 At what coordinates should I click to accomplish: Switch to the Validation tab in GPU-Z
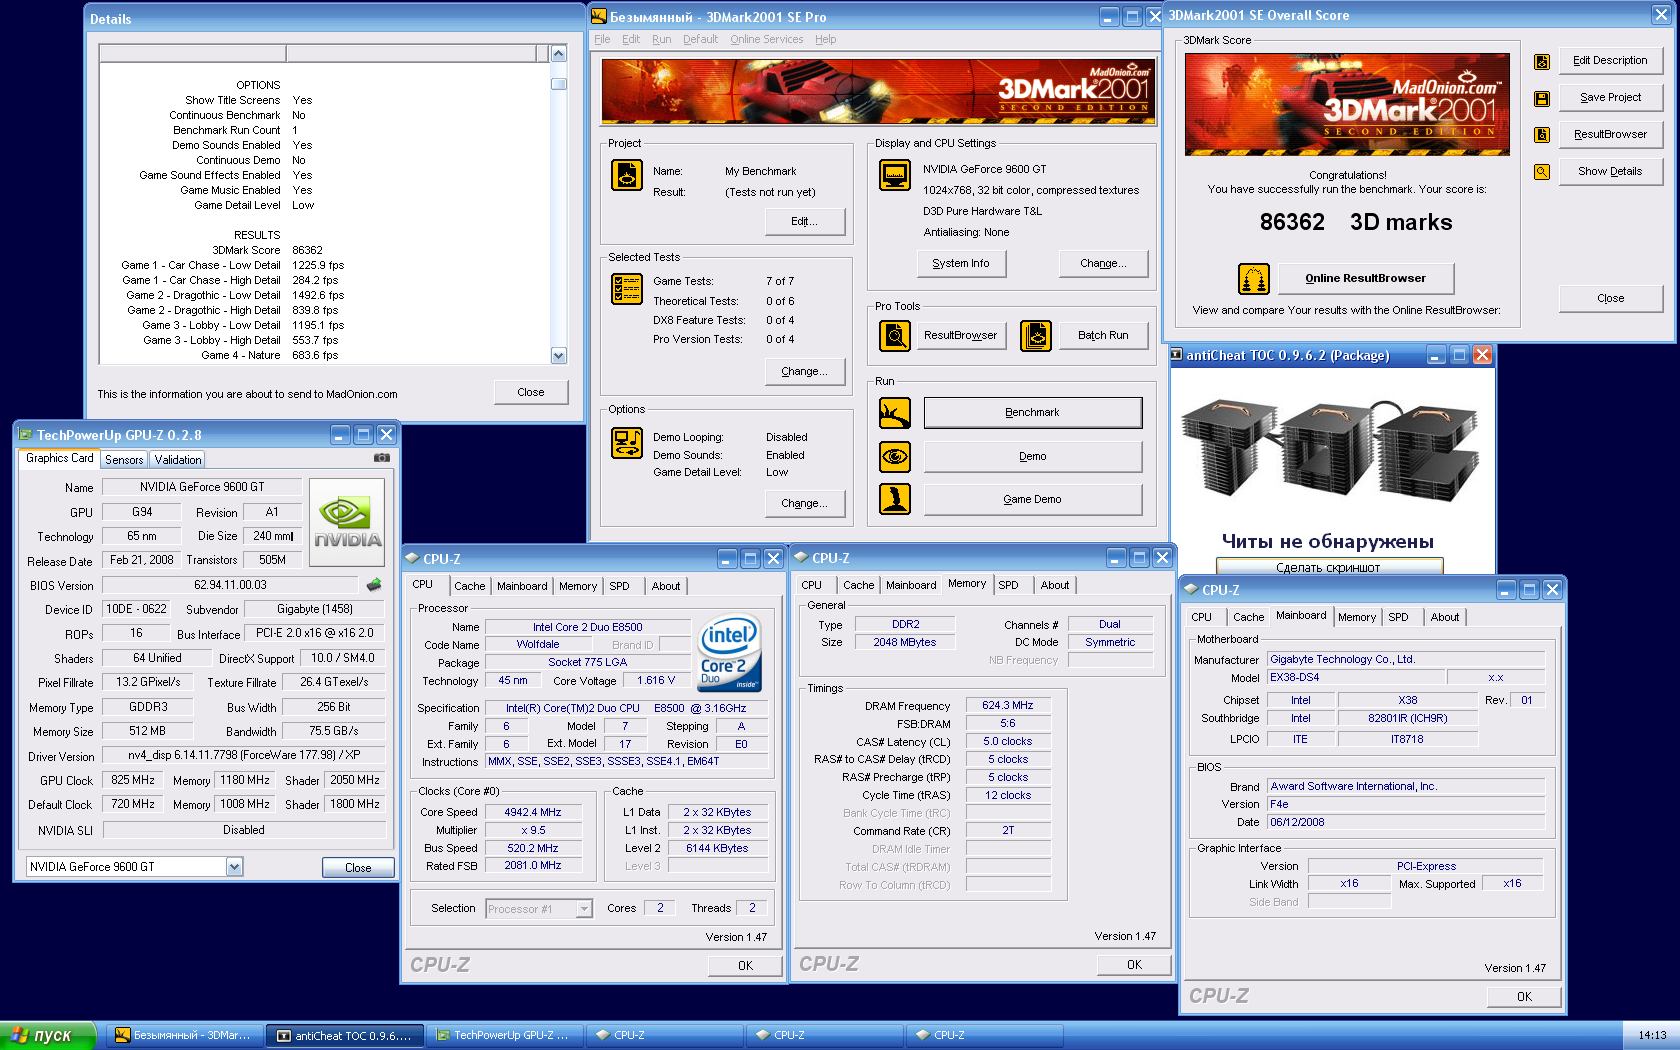coord(178,460)
